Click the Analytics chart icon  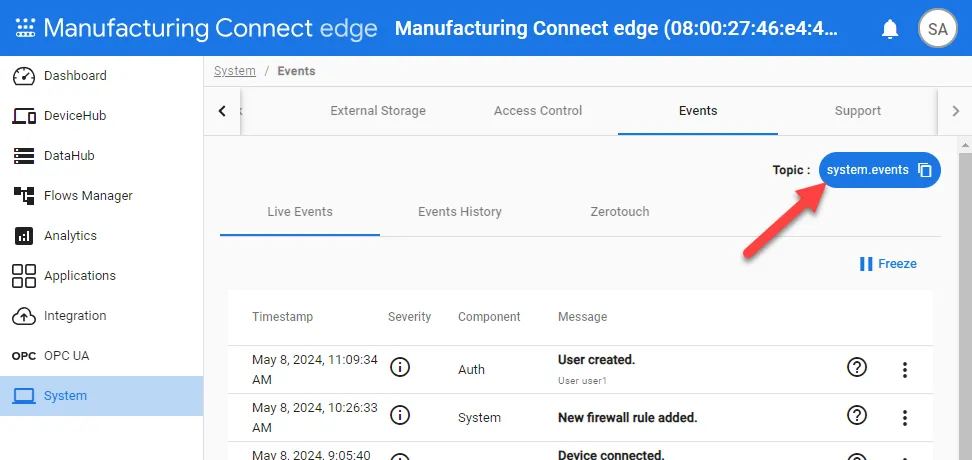pyautogui.click(x=24, y=236)
